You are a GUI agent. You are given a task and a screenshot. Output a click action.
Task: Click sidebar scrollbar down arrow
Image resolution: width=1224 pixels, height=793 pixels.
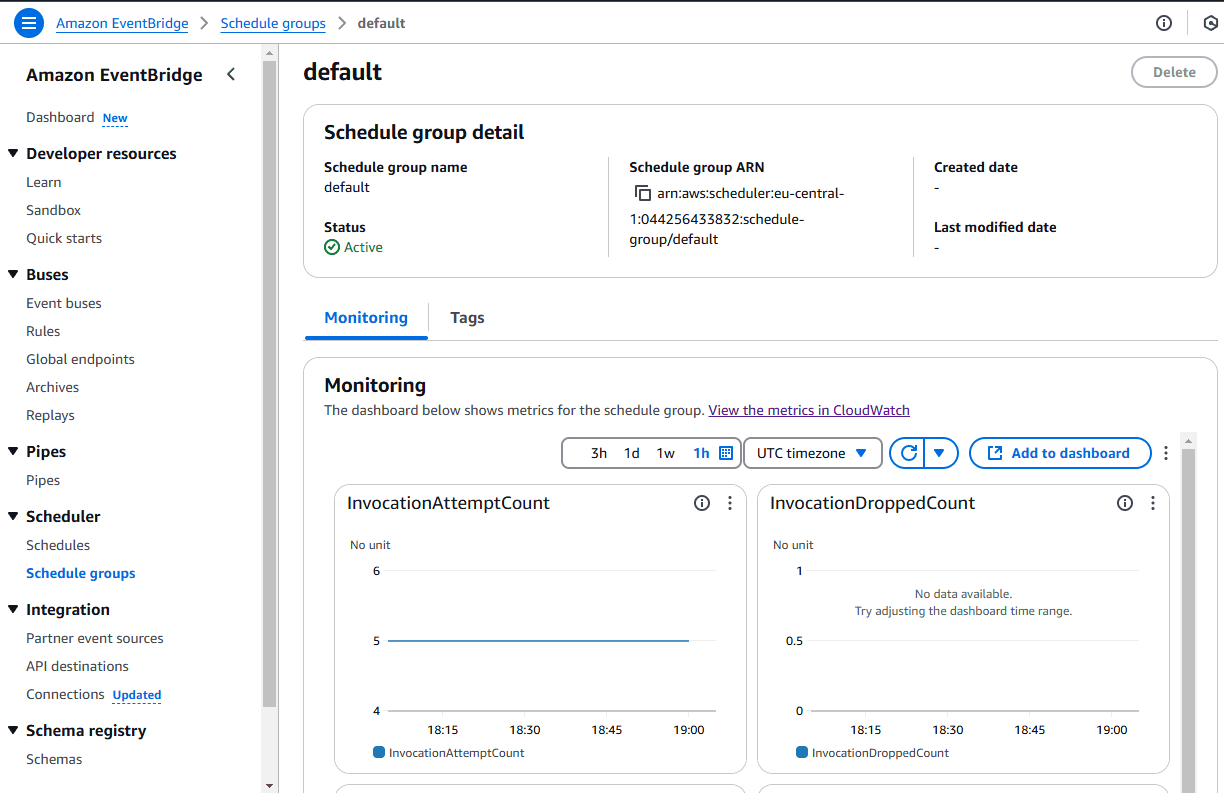270,785
